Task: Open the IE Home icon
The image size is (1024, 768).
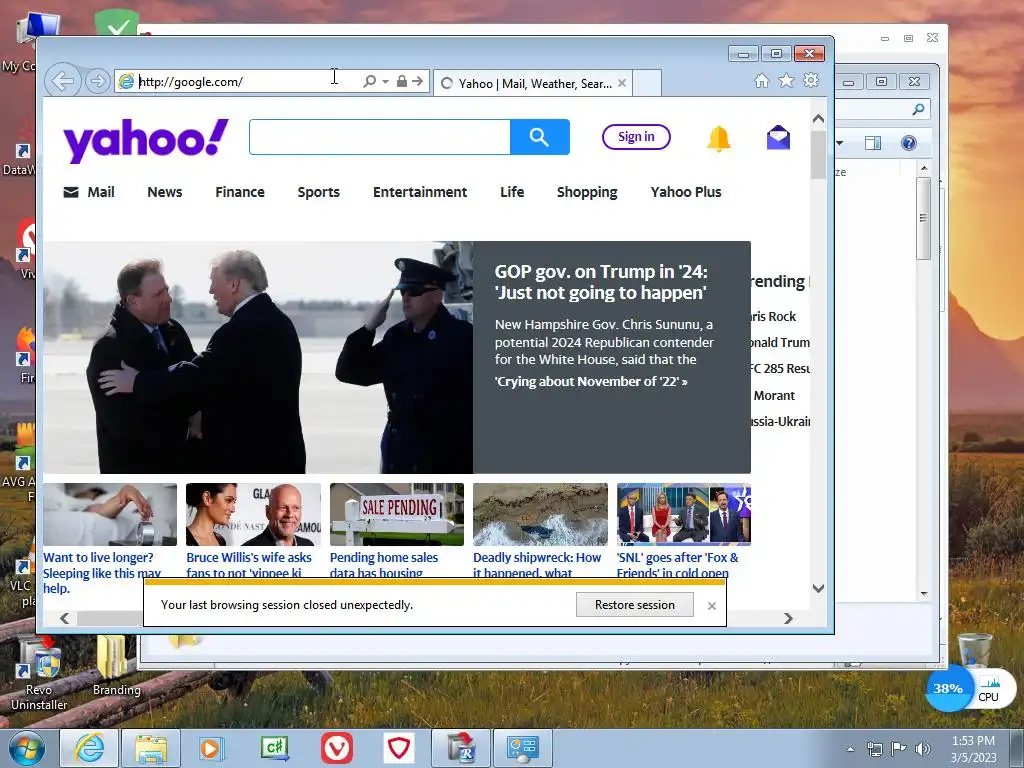Action: (x=761, y=80)
